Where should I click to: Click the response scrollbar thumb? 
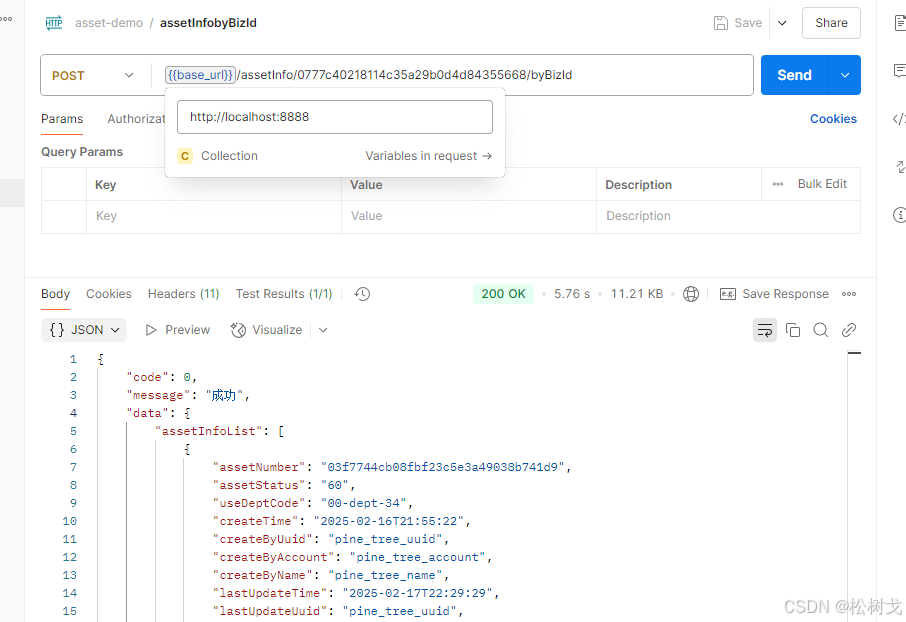coord(854,353)
